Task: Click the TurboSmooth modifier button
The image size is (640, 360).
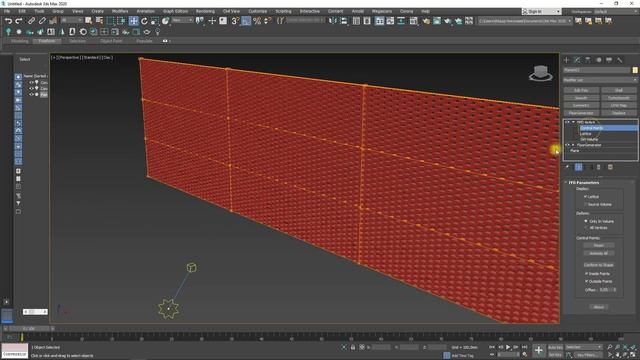Action: click(x=618, y=98)
